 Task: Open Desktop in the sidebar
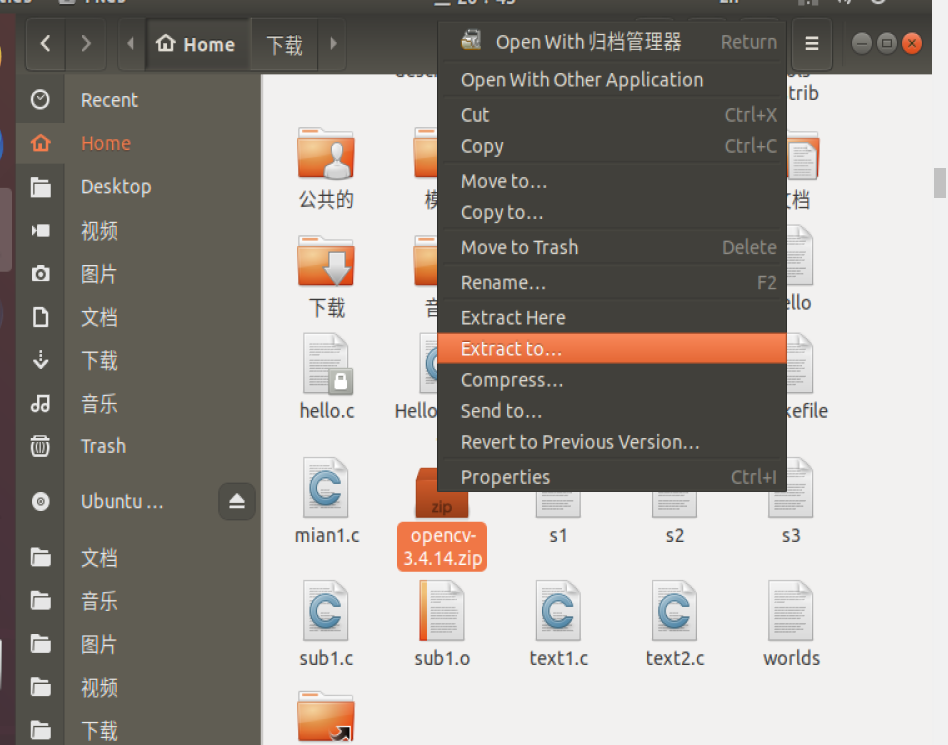pyautogui.click(x=116, y=187)
